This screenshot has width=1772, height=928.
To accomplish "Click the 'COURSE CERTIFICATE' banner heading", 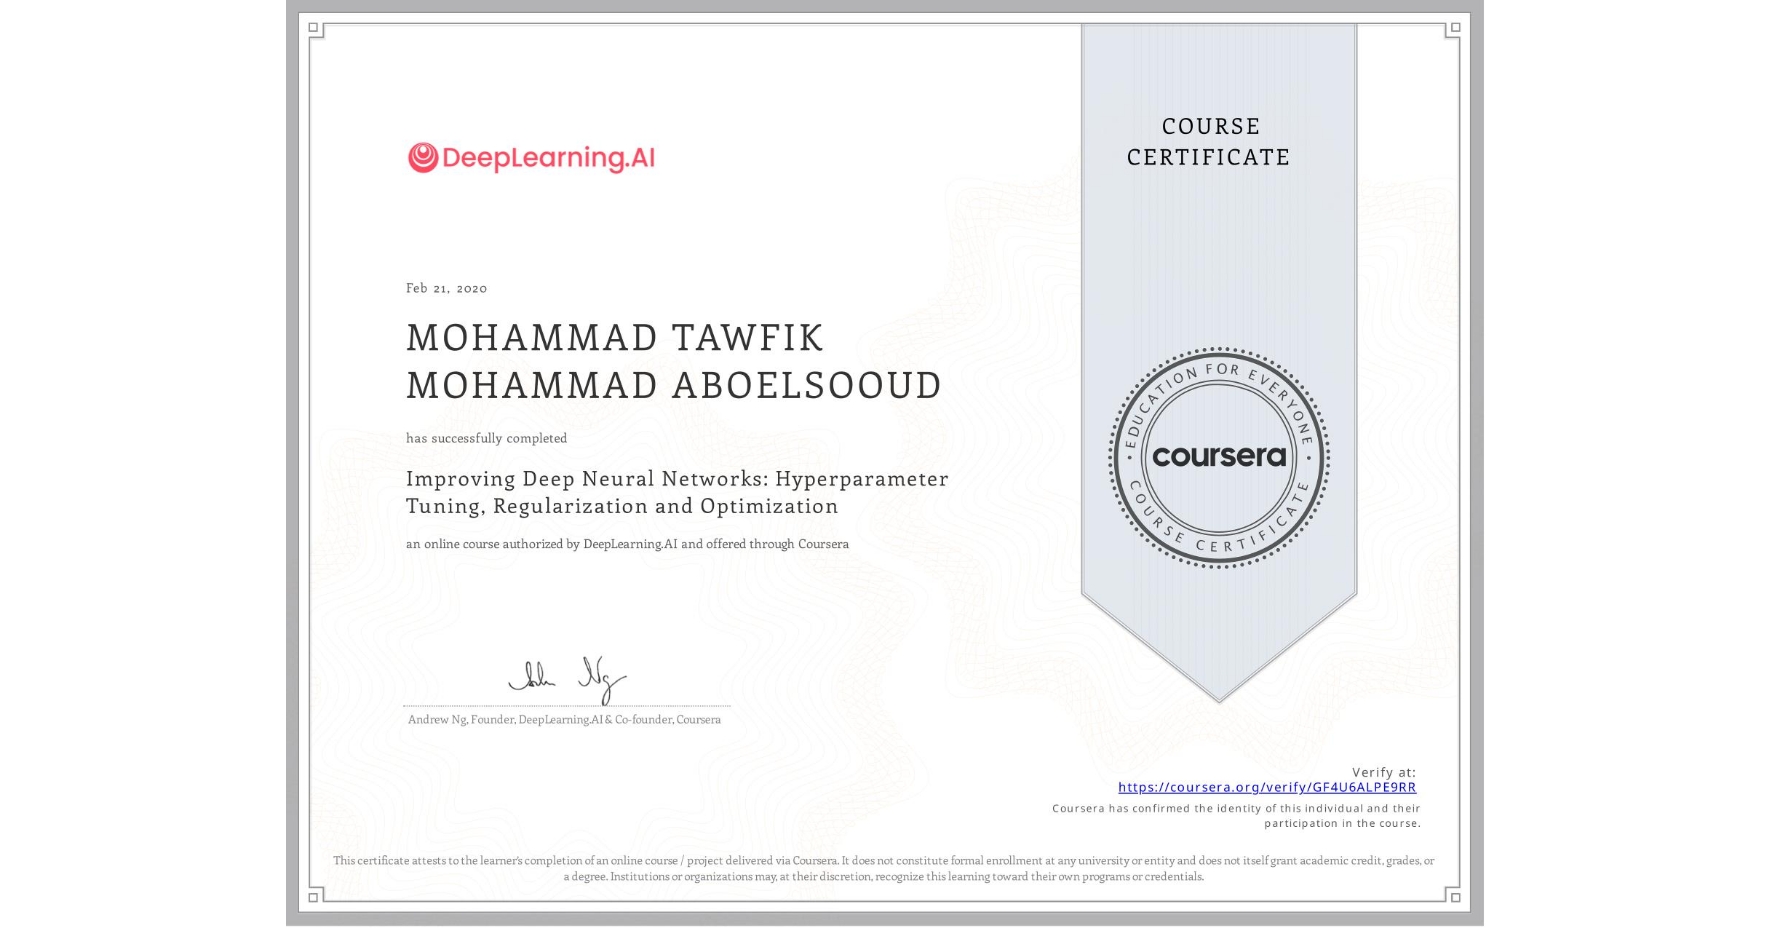I will (1209, 142).
